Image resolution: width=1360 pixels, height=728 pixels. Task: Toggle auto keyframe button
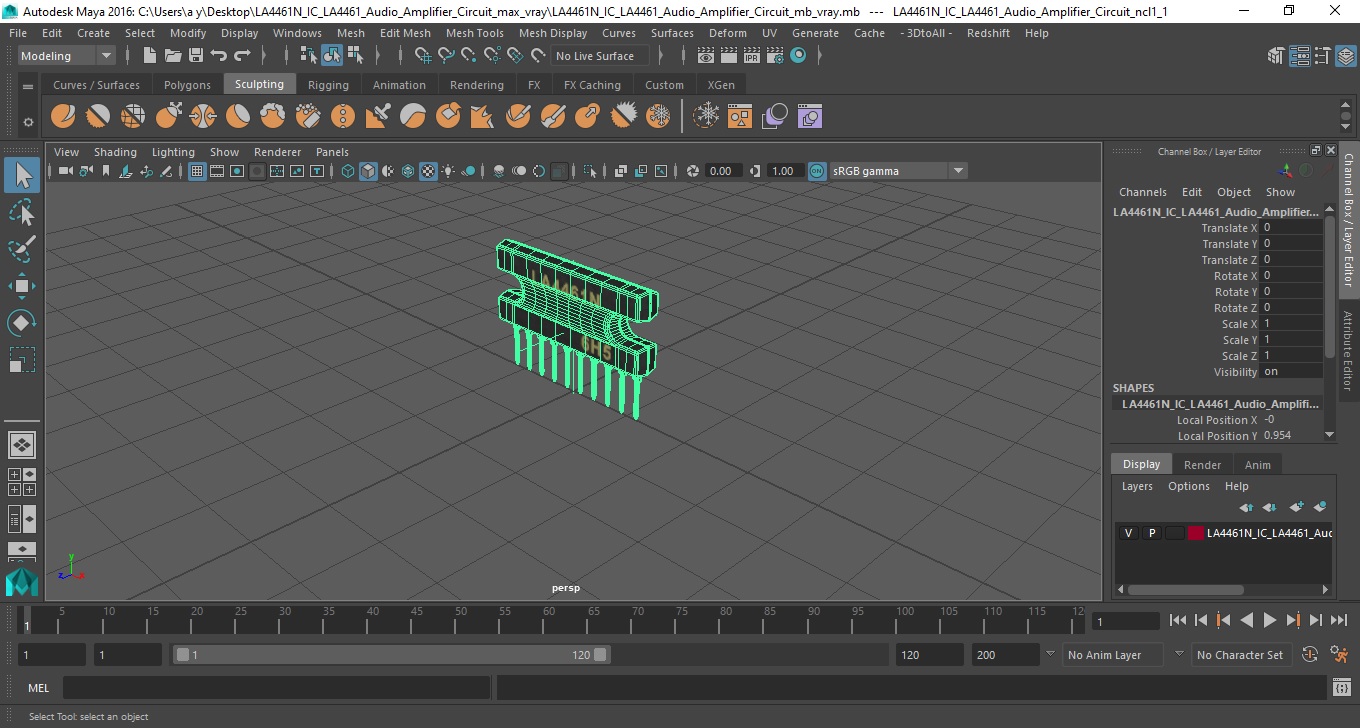[x=1310, y=655]
